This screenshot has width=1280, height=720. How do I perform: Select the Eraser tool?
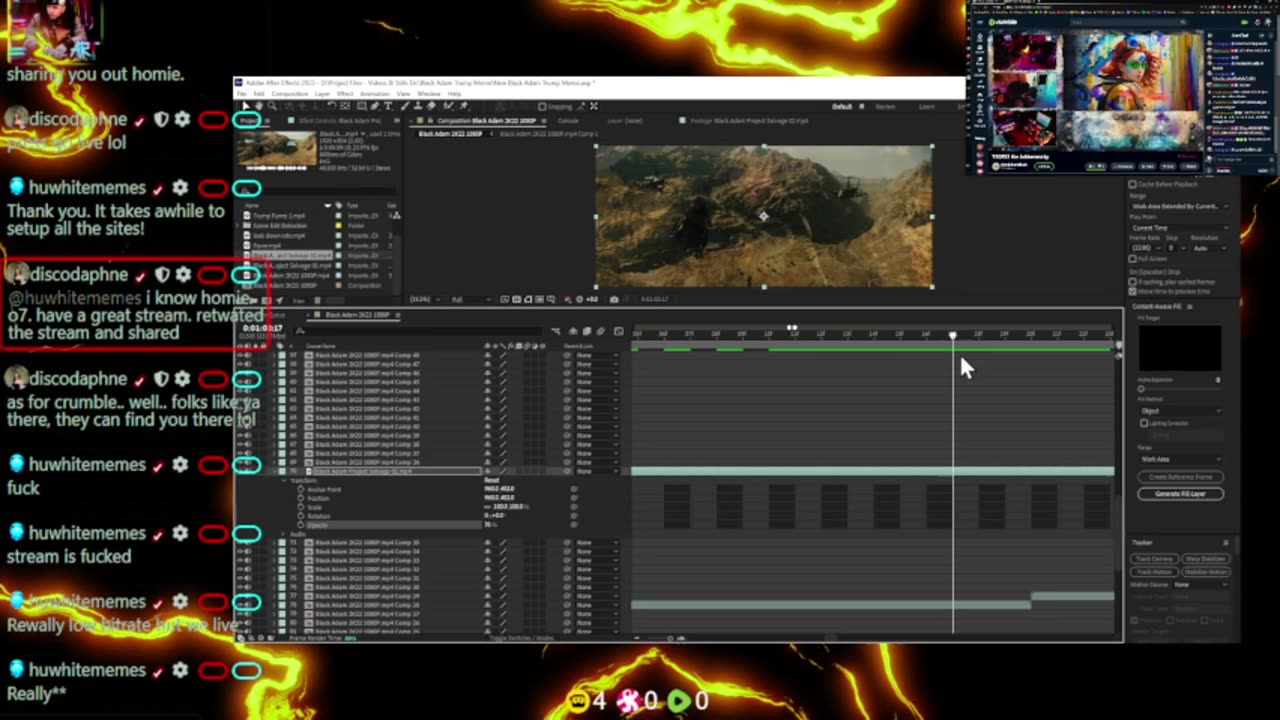(x=431, y=106)
